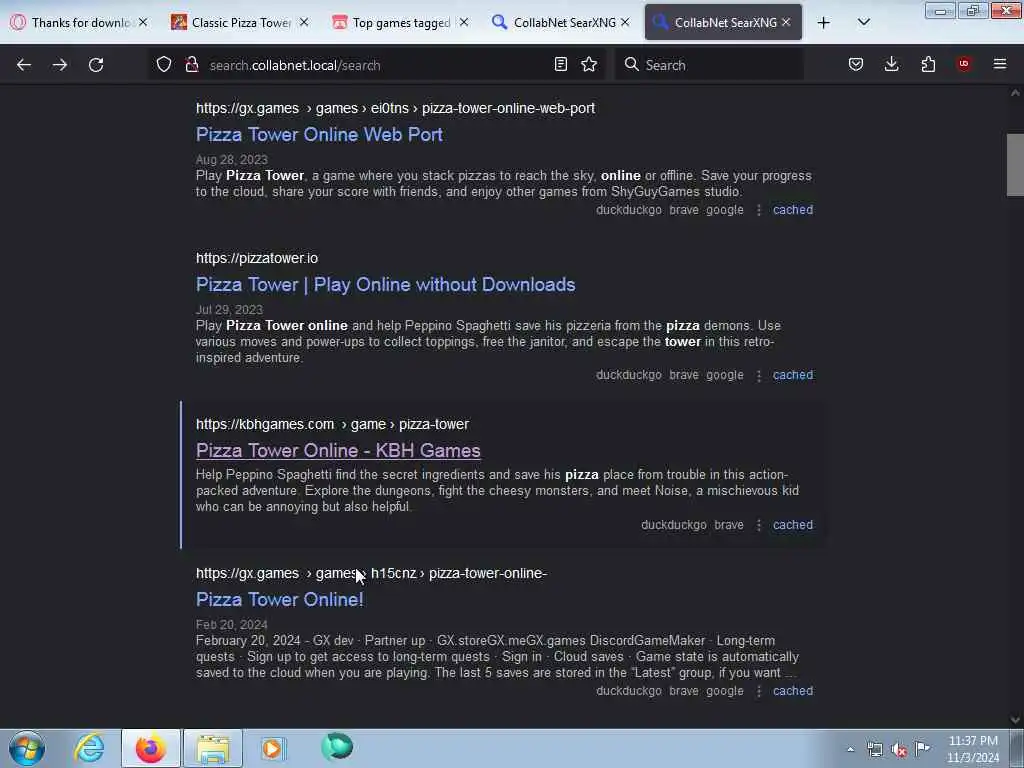Open the Windows Start menu orb
This screenshot has width=1024, height=768.
tap(27, 748)
